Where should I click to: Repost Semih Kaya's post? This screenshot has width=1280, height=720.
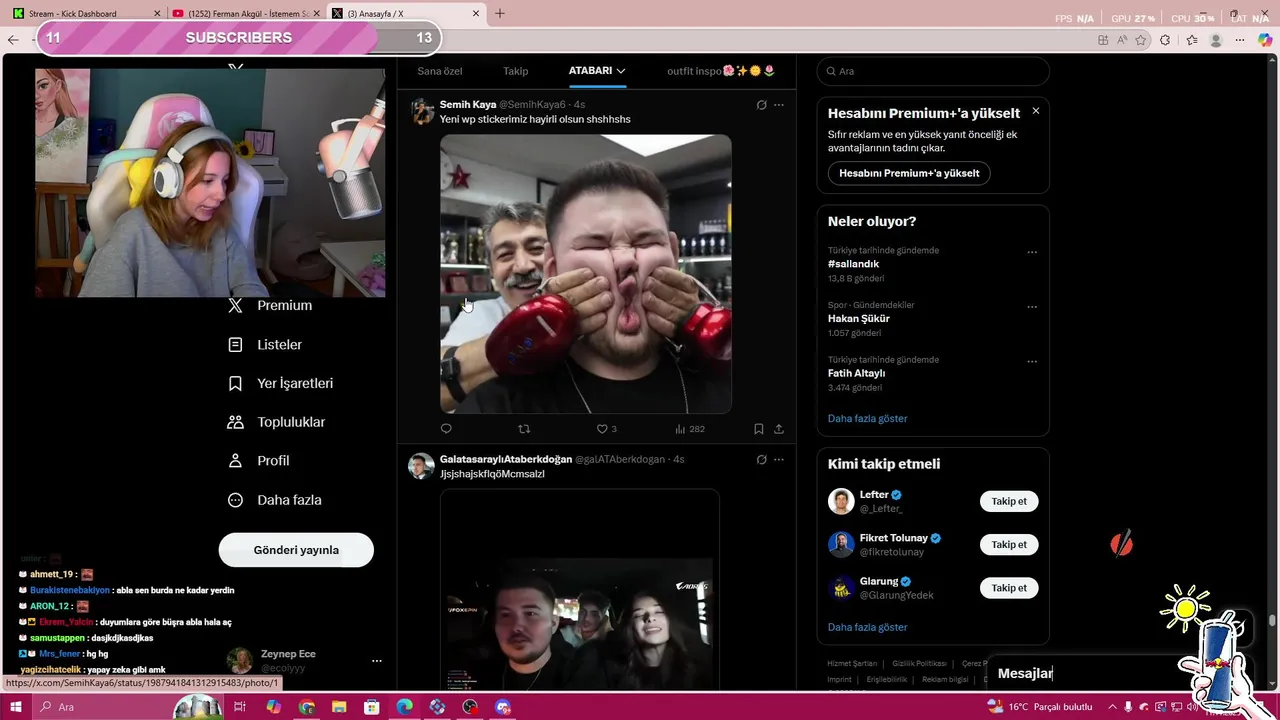pyautogui.click(x=523, y=429)
